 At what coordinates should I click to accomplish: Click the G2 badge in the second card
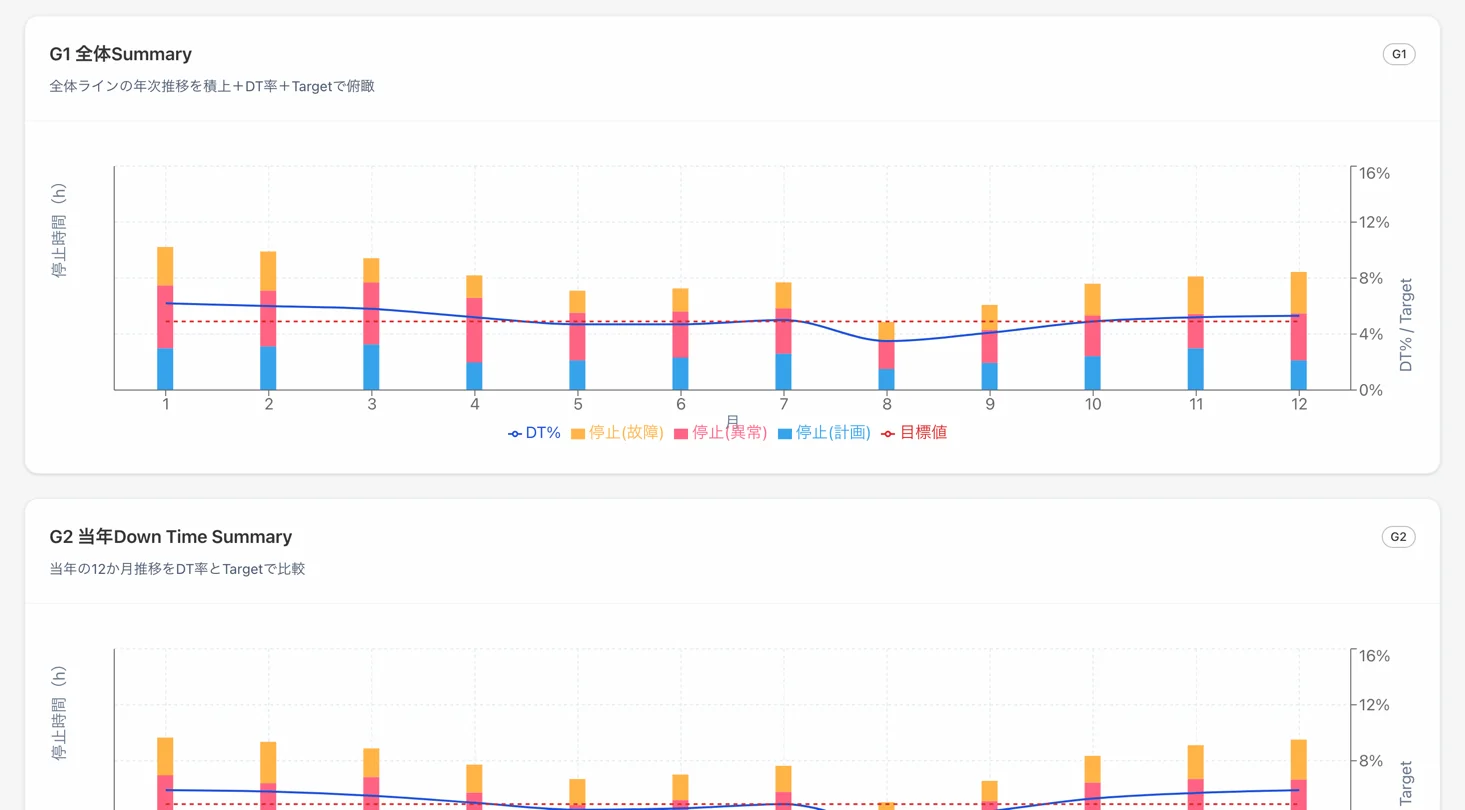pyautogui.click(x=1398, y=537)
